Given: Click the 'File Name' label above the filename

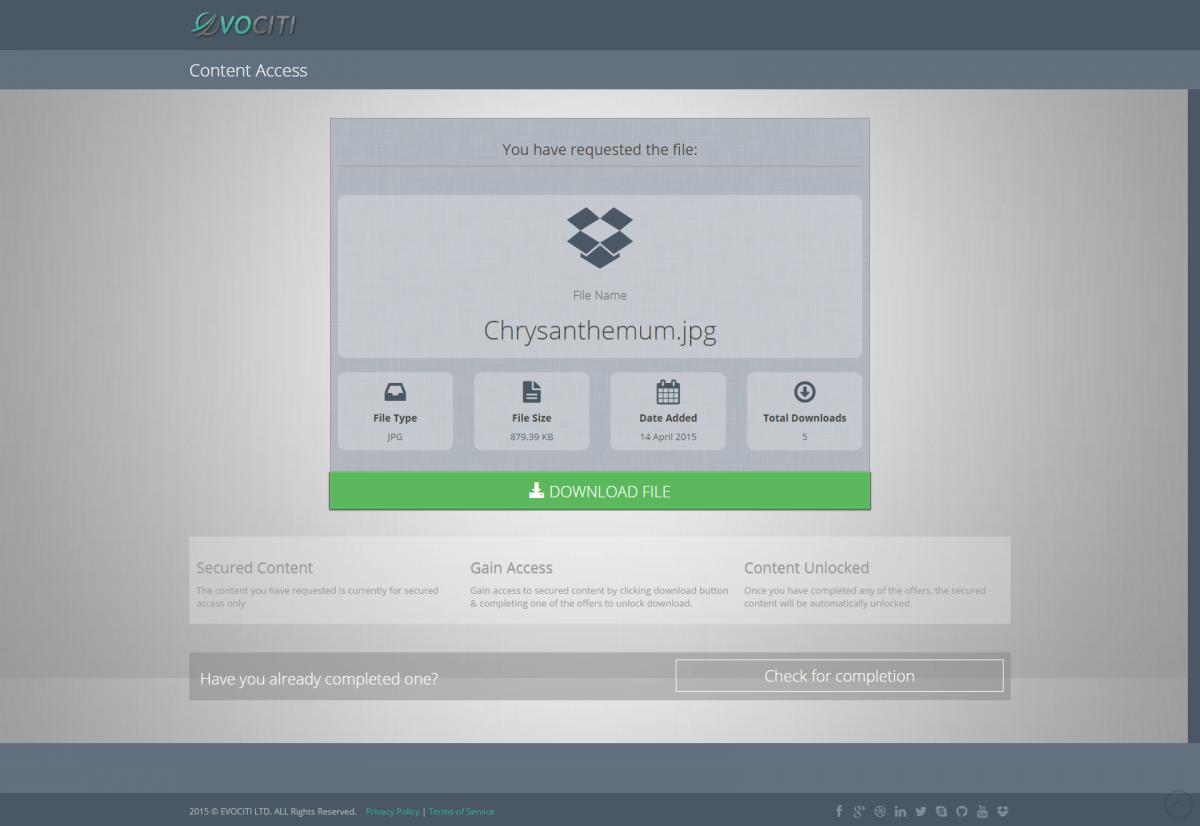Looking at the screenshot, I should (x=600, y=295).
